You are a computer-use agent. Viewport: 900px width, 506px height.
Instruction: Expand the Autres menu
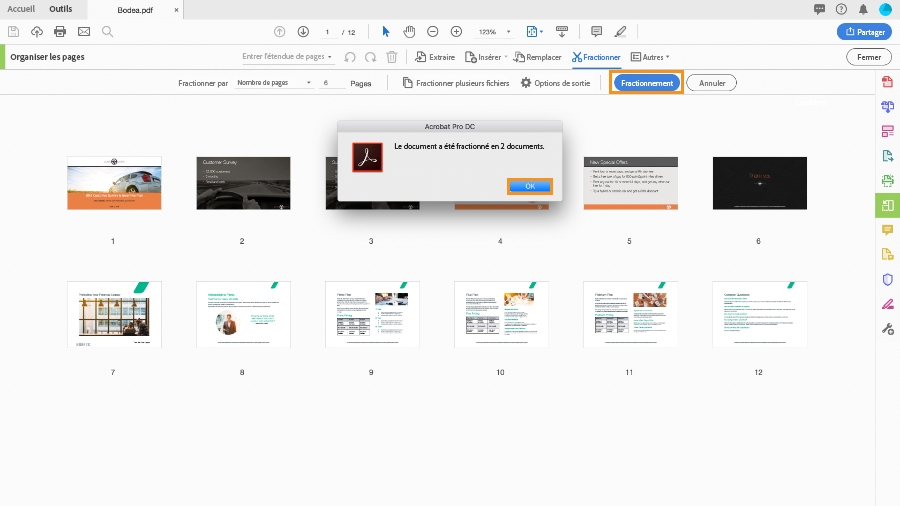[650, 57]
